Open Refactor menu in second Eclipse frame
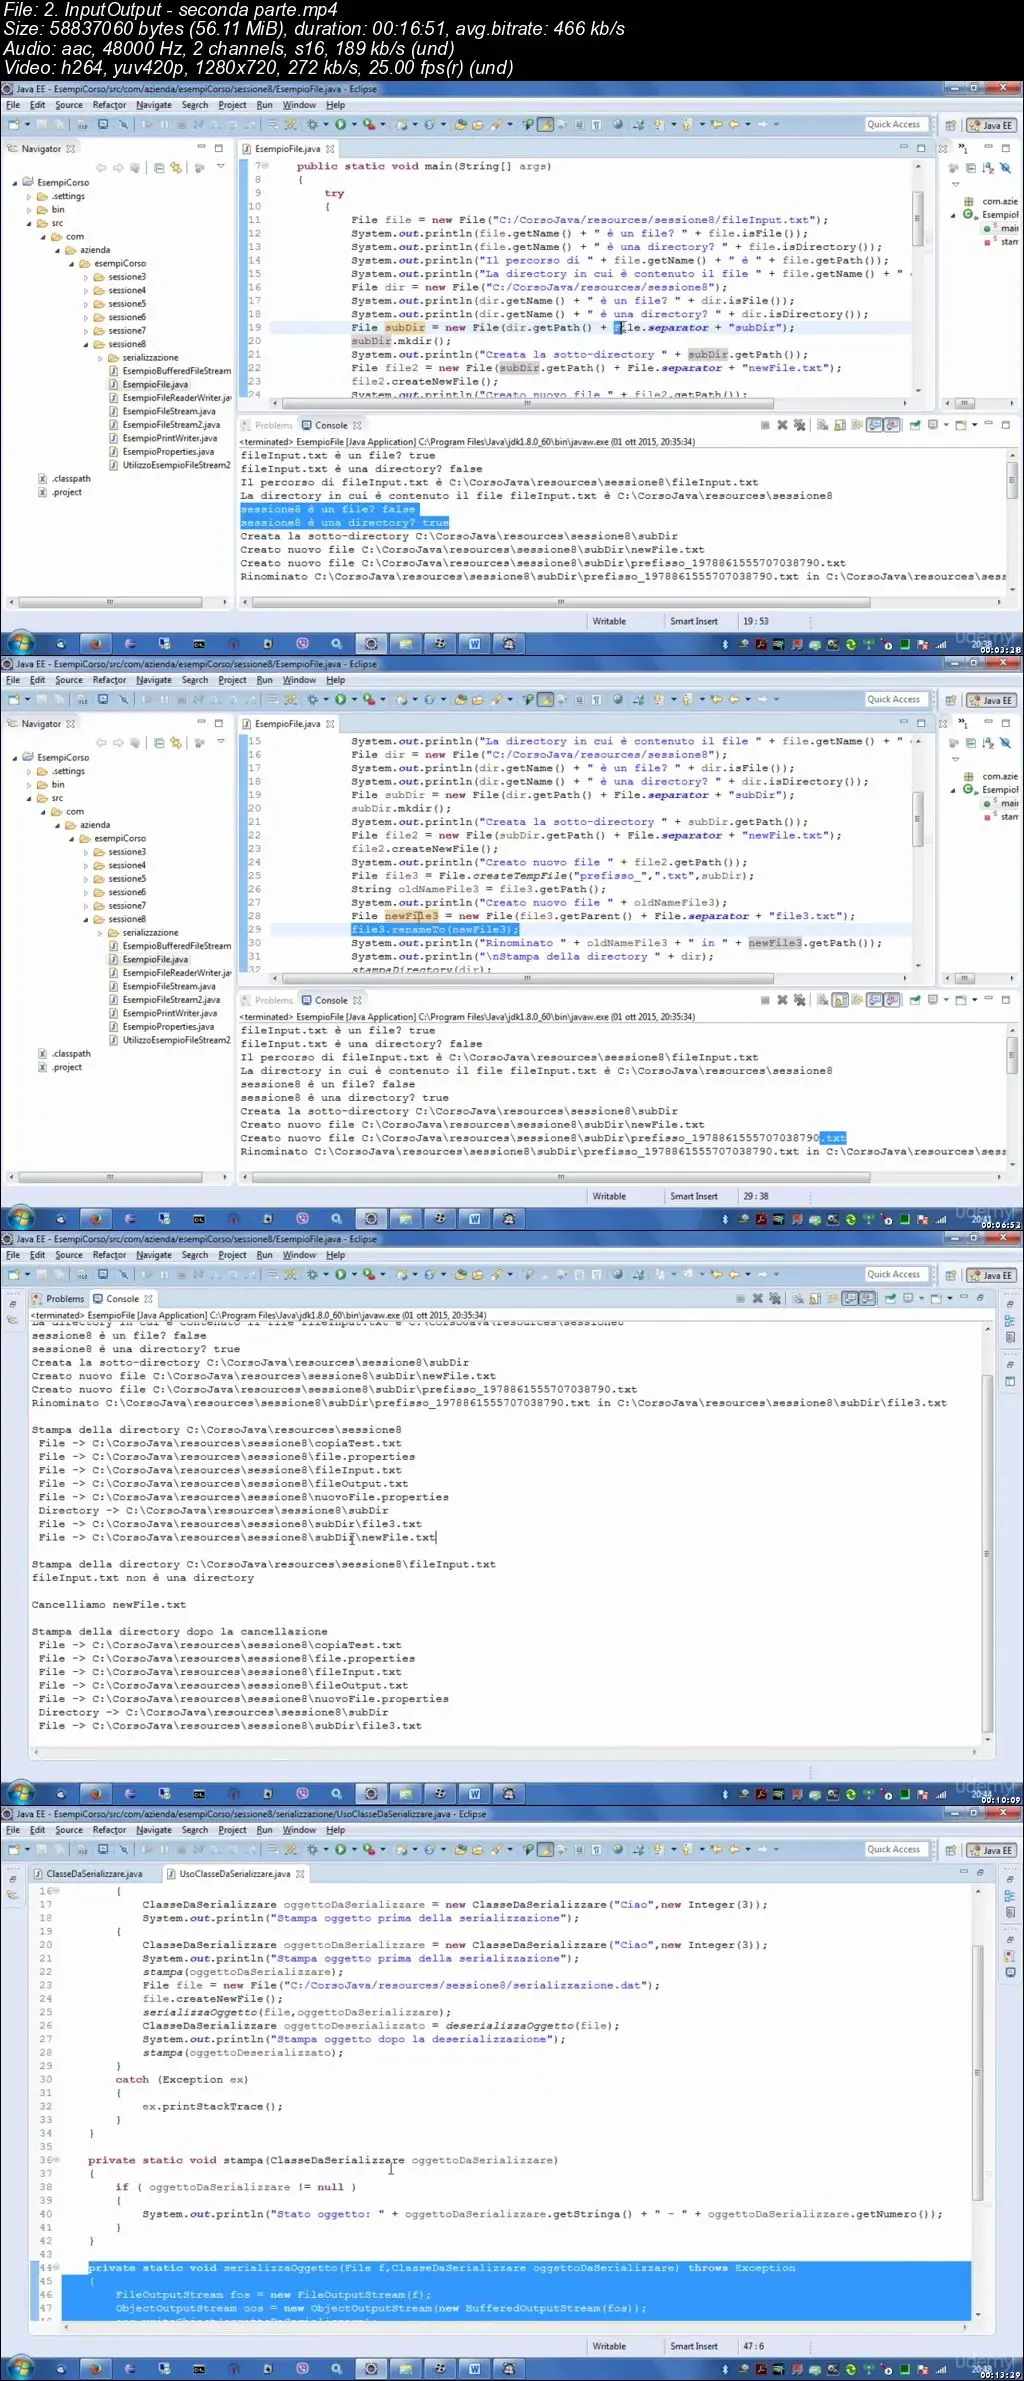The width and height of the screenshot is (1024, 2381). coord(109,680)
